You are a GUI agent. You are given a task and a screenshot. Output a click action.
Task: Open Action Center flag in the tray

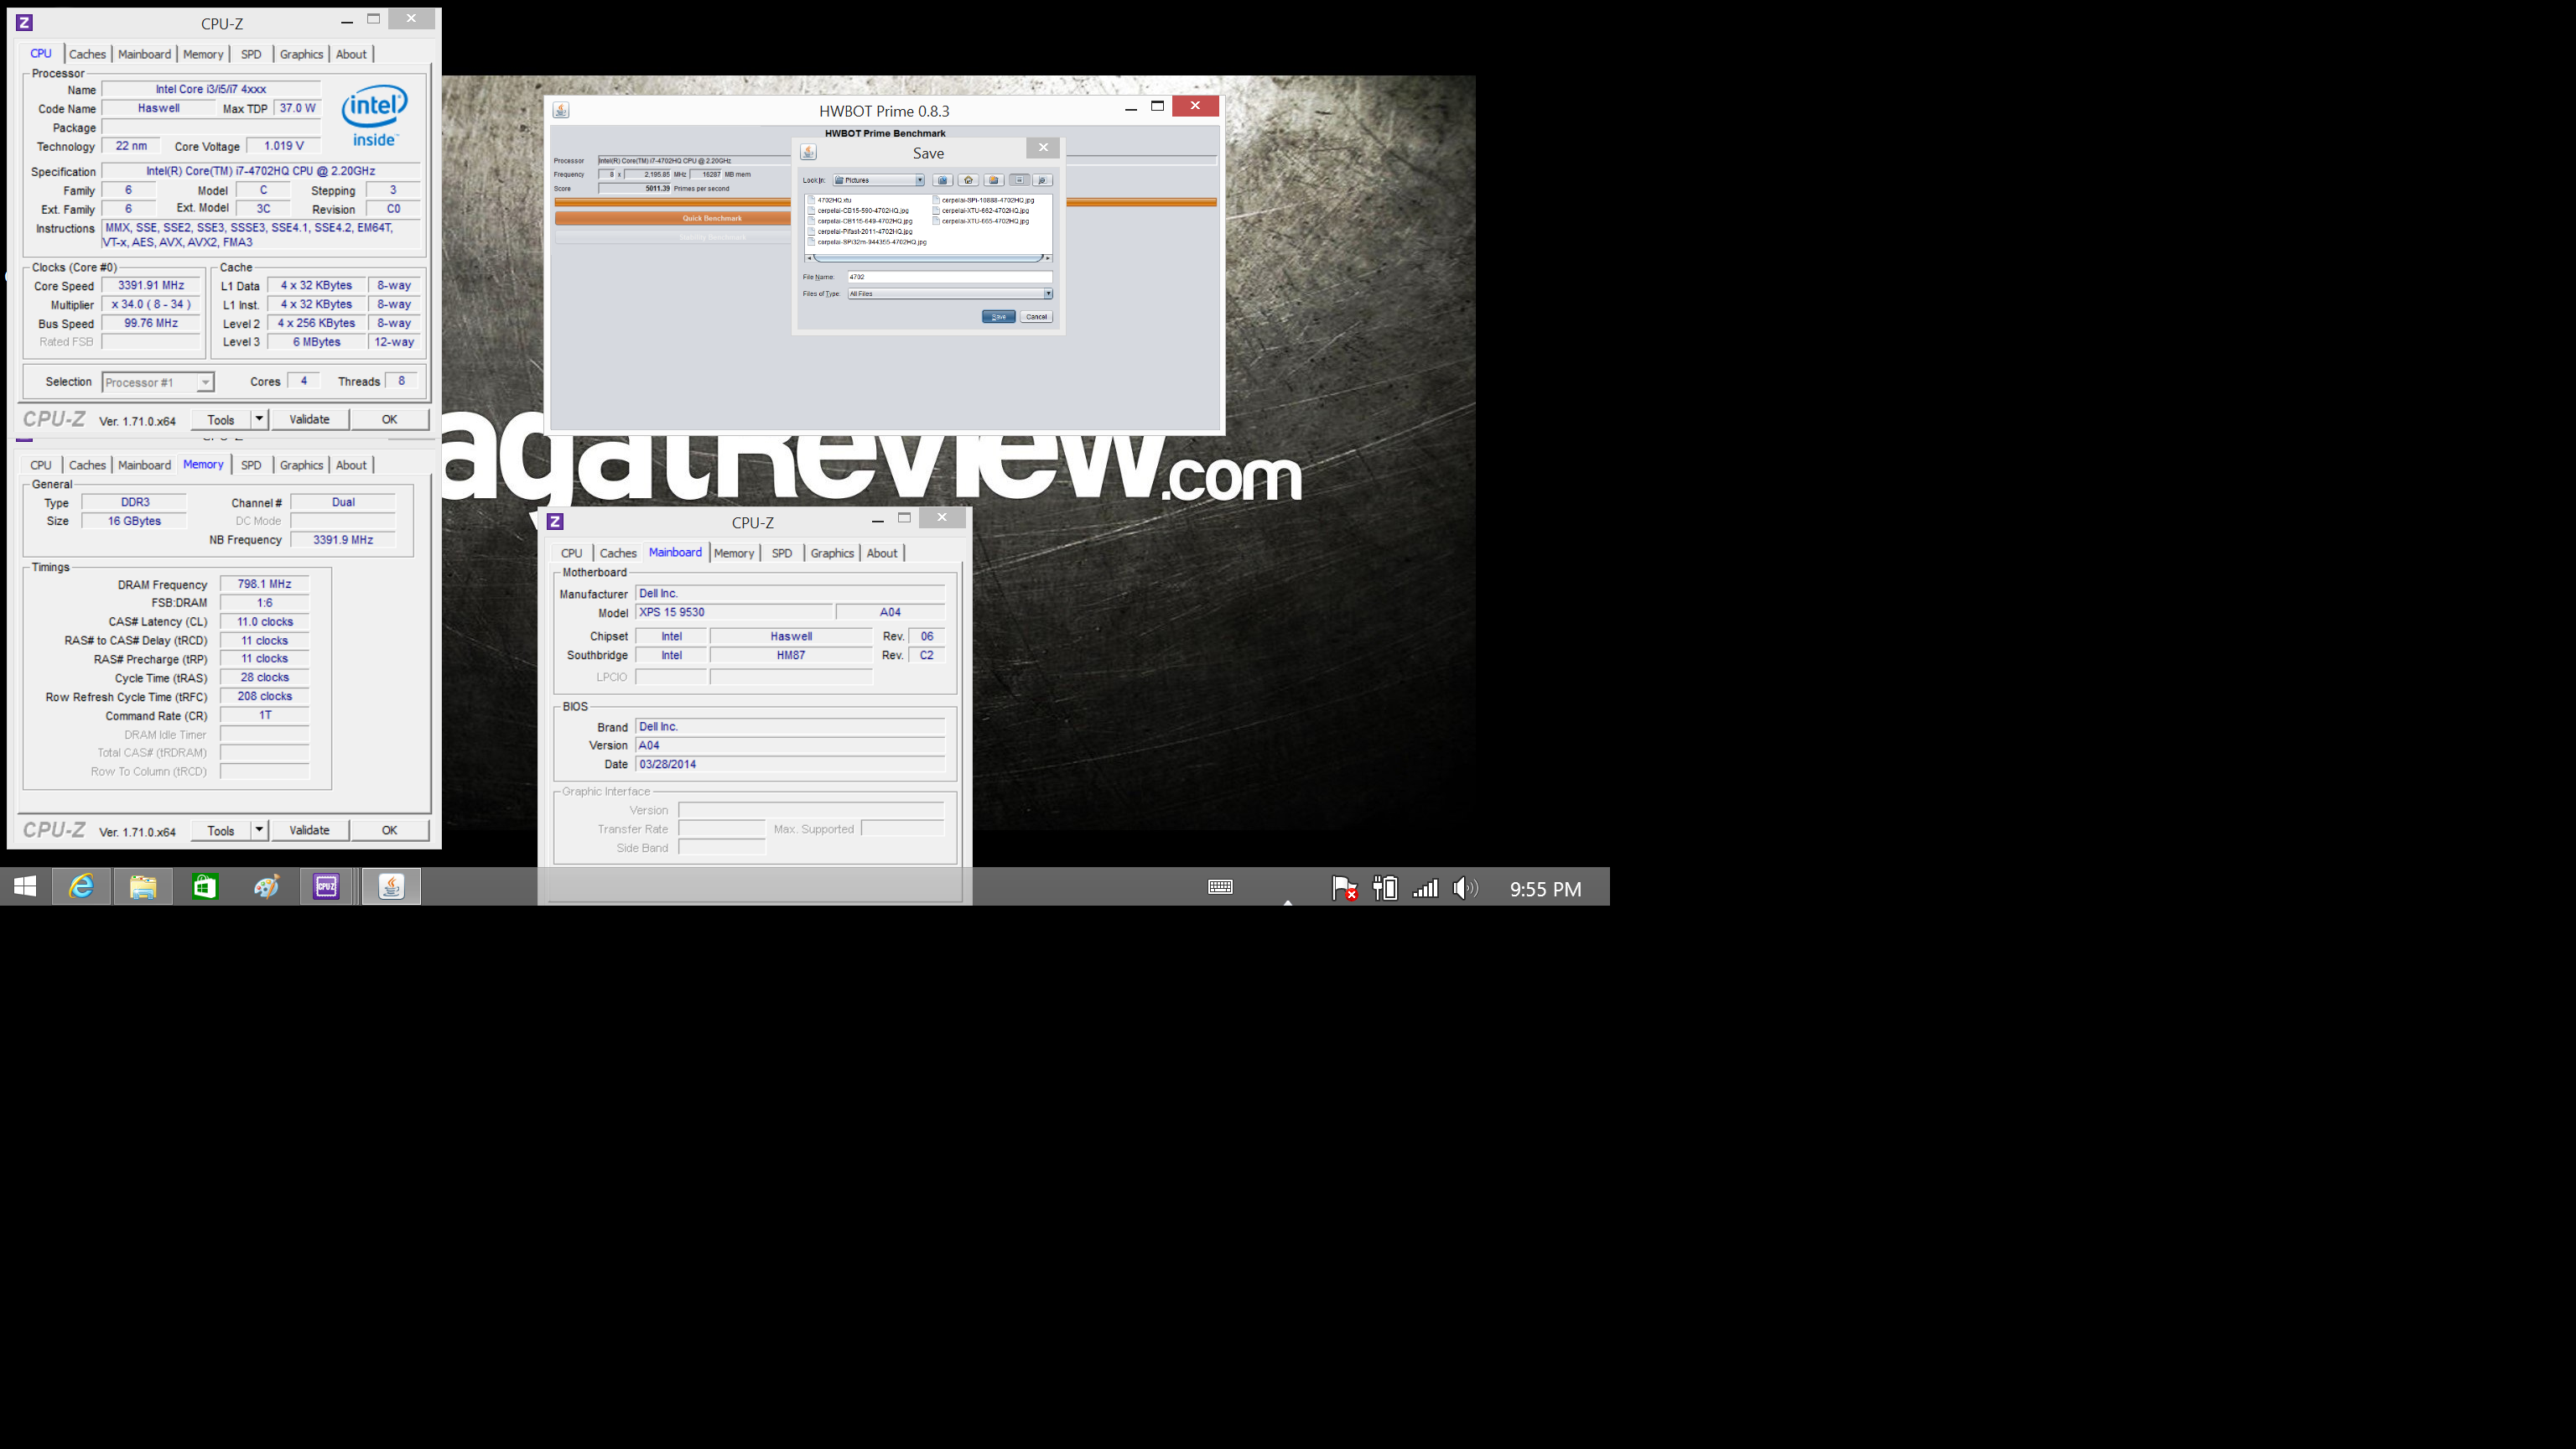point(1344,888)
